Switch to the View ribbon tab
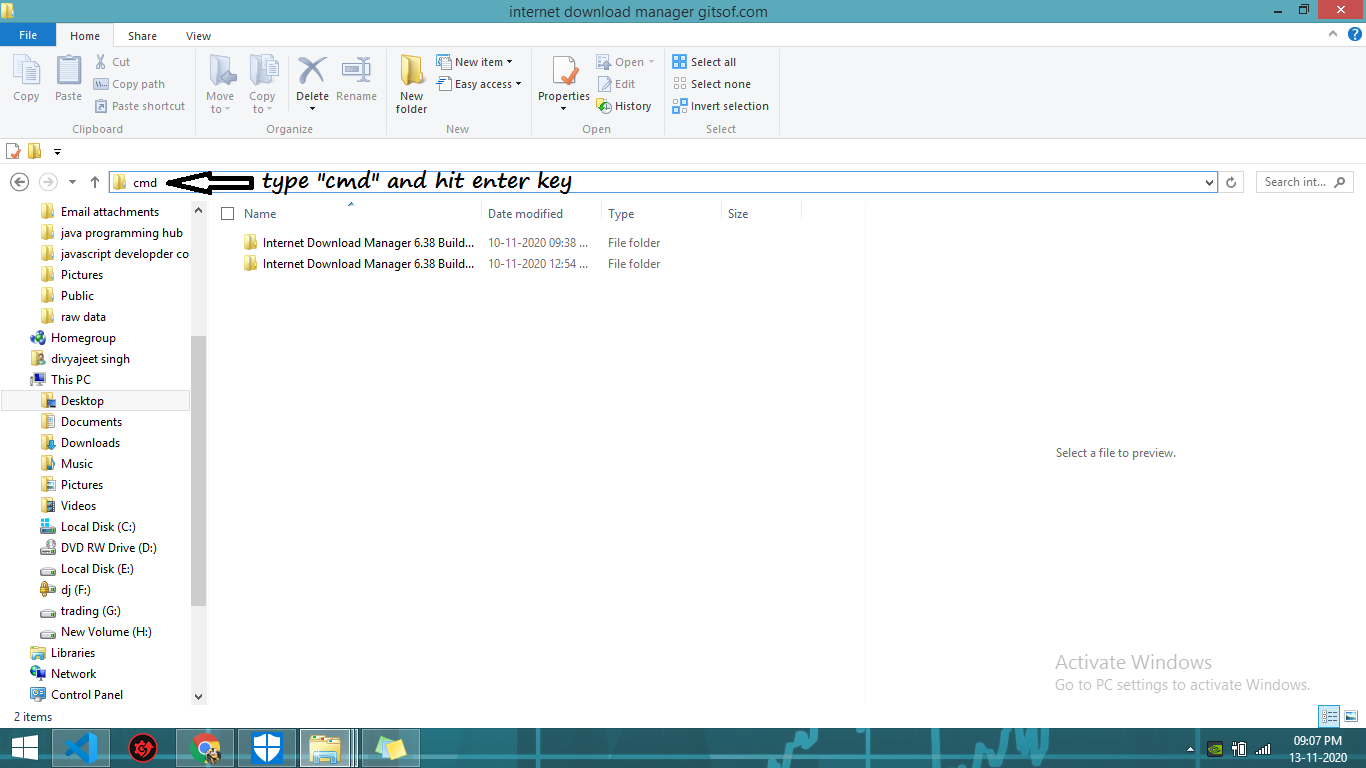Image resolution: width=1366 pixels, height=768 pixels. [198, 36]
